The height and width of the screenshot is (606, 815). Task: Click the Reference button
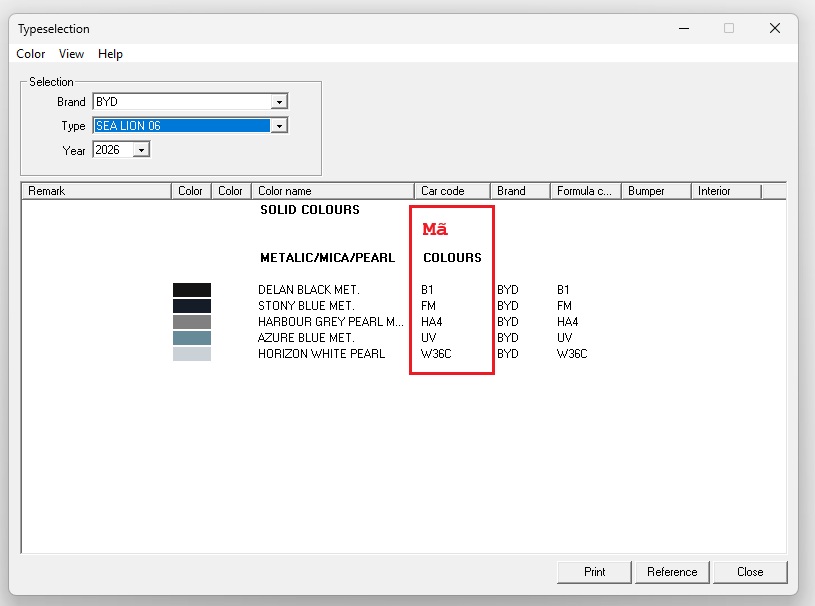(x=672, y=572)
